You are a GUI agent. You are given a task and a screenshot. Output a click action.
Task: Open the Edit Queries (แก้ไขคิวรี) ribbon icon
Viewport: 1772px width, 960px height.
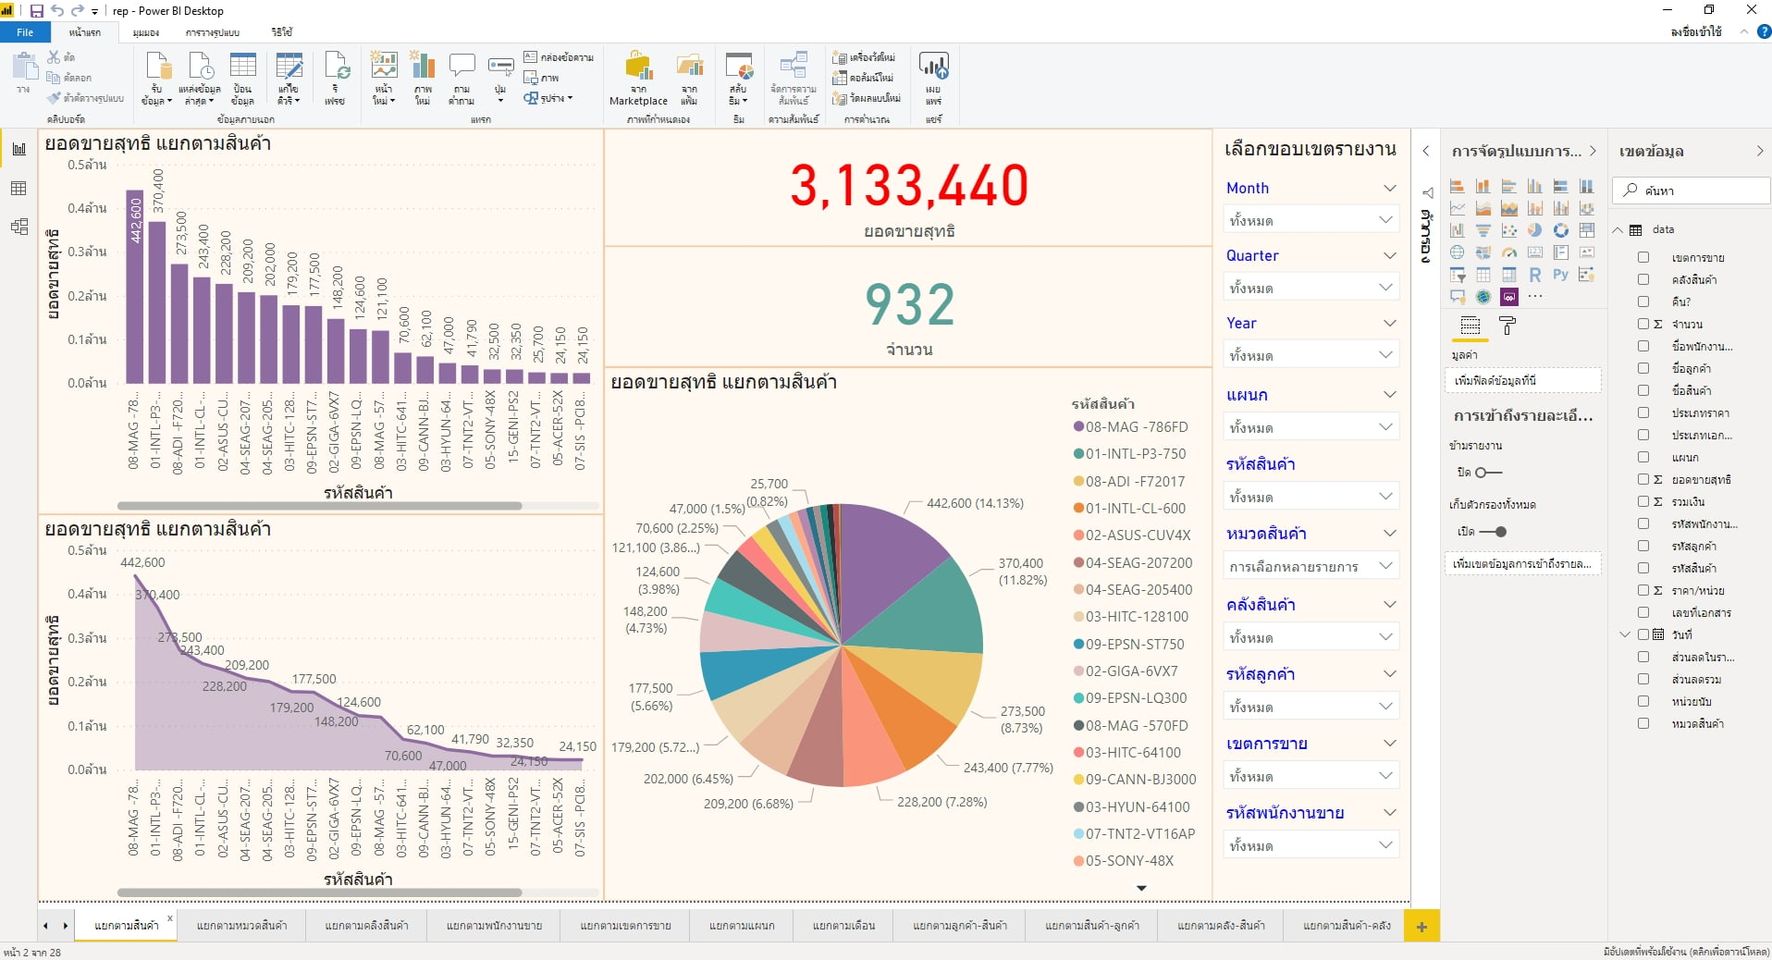289,79
